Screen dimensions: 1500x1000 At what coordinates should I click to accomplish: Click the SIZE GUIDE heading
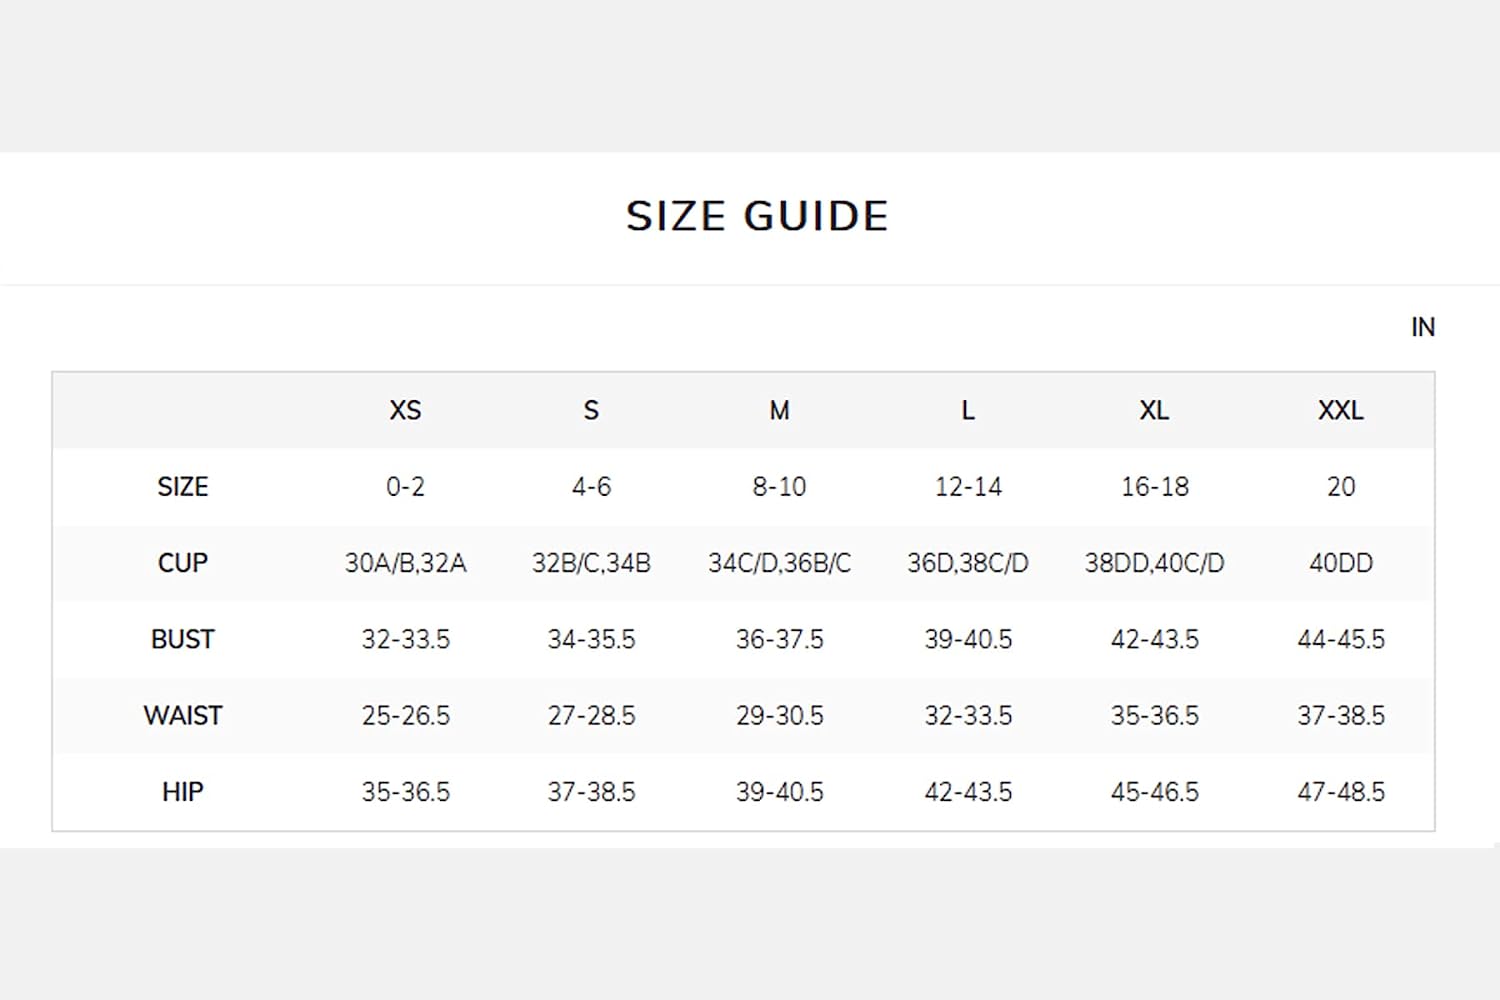point(757,216)
